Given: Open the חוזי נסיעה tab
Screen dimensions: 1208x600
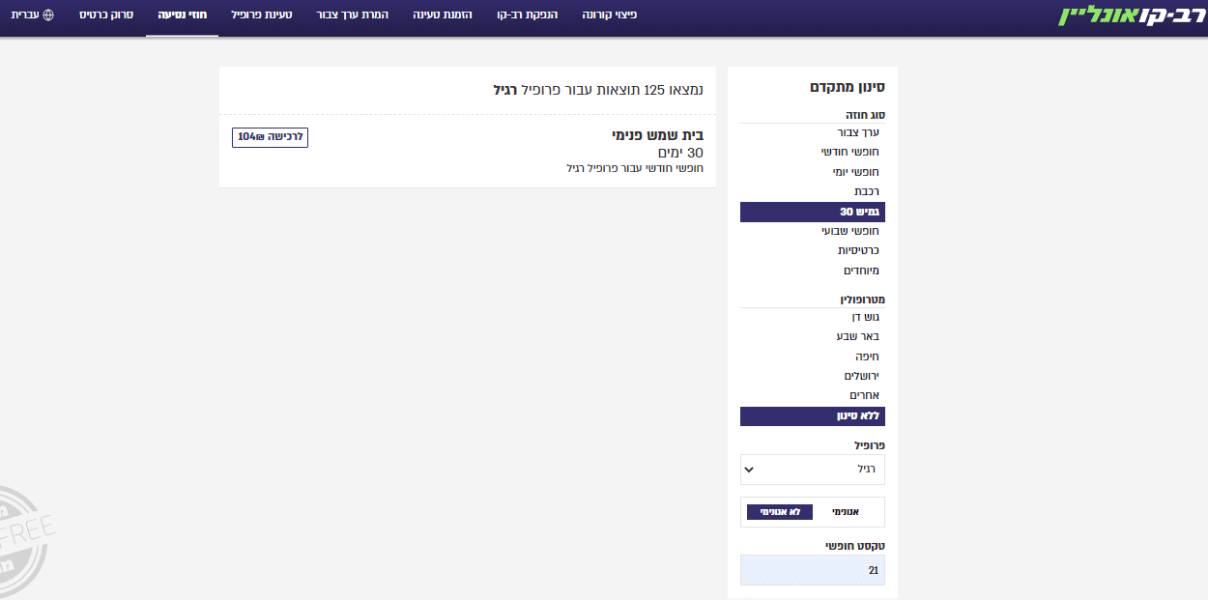Looking at the screenshot, I should (x=181, y=16).
